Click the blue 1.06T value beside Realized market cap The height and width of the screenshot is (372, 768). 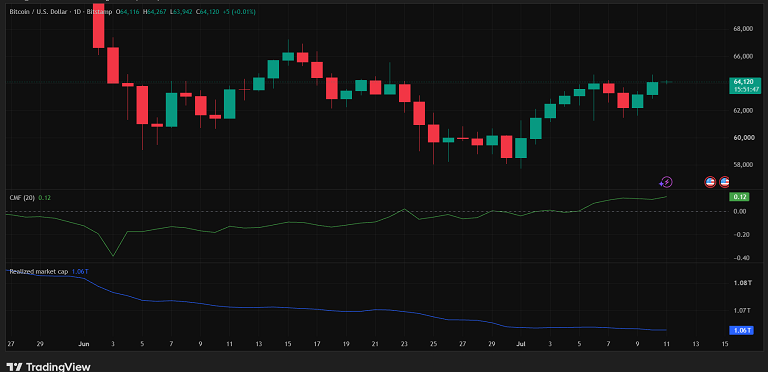pos(79,271)
